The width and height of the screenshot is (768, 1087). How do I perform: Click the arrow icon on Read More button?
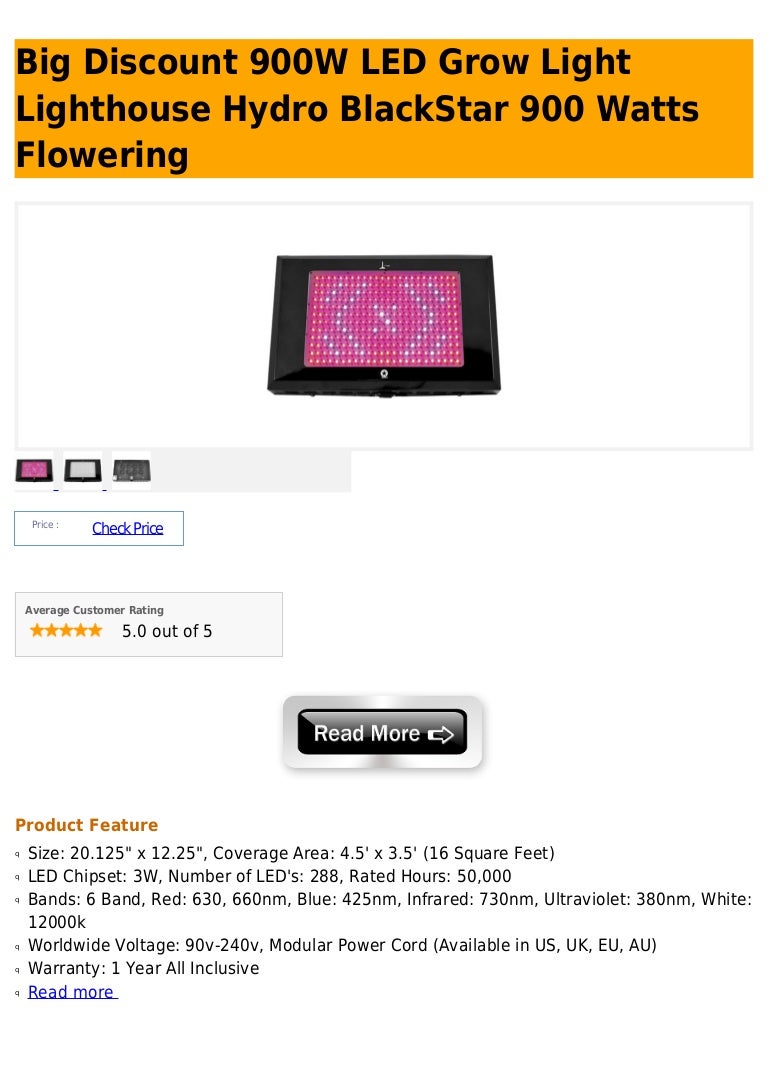(441, 734)
